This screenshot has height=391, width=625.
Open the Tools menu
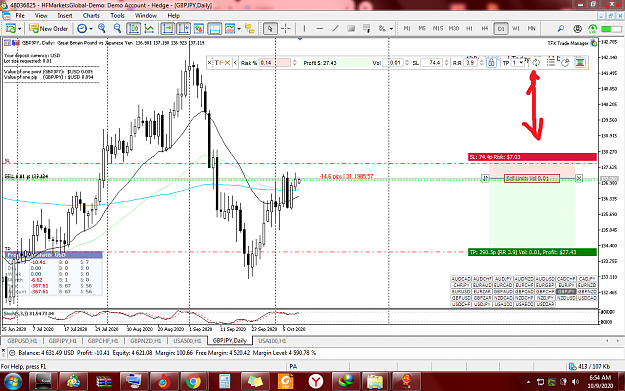click(117, 16)
